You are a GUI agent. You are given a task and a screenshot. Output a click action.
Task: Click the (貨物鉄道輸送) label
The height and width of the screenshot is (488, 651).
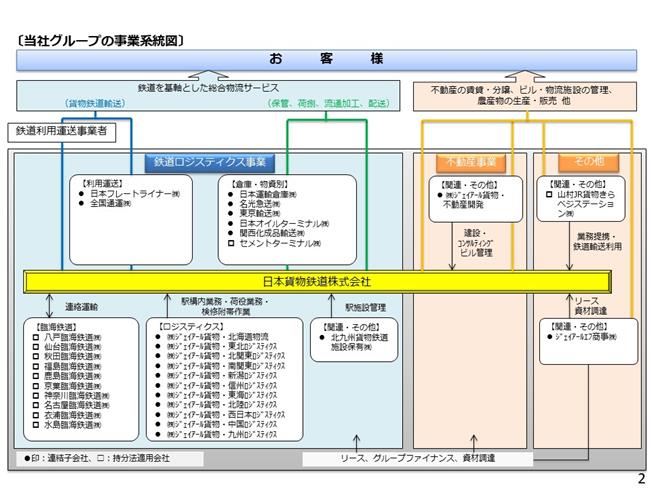point(95,103)
